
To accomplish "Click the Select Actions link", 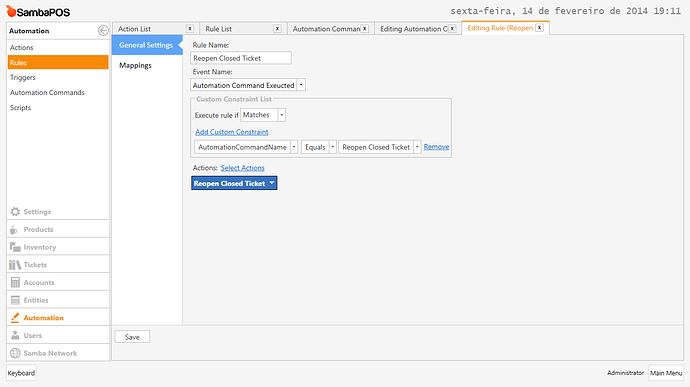I will [242, 168].
